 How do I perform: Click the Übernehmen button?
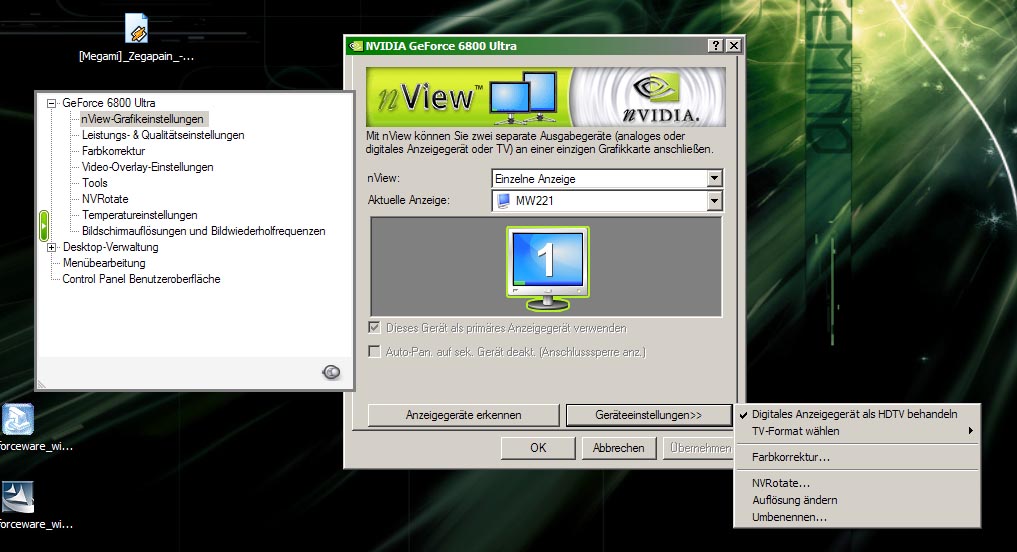(x=699, y=448)
